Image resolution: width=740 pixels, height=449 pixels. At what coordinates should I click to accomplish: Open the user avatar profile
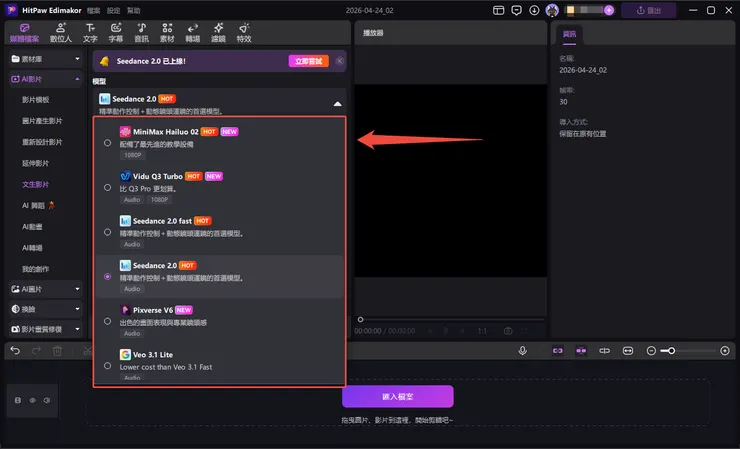(x=552, y=10)
